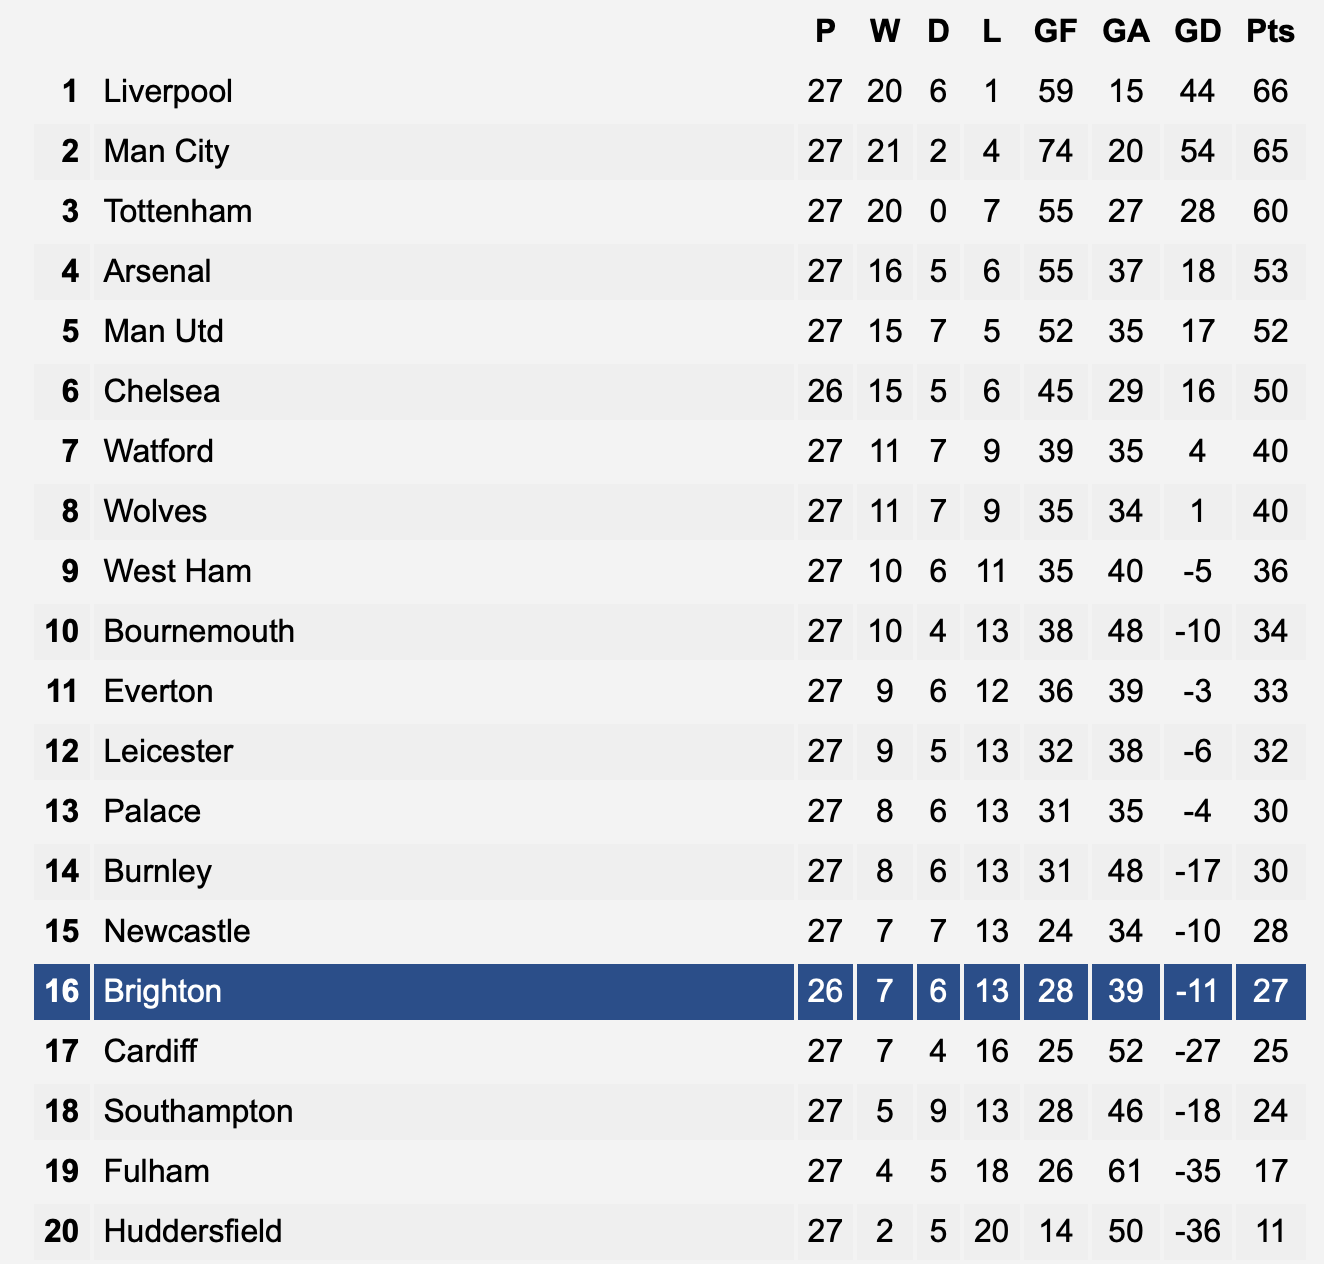1324x1264 pixels.
Task: Click the Wolves team name
Action: (155, 511)
